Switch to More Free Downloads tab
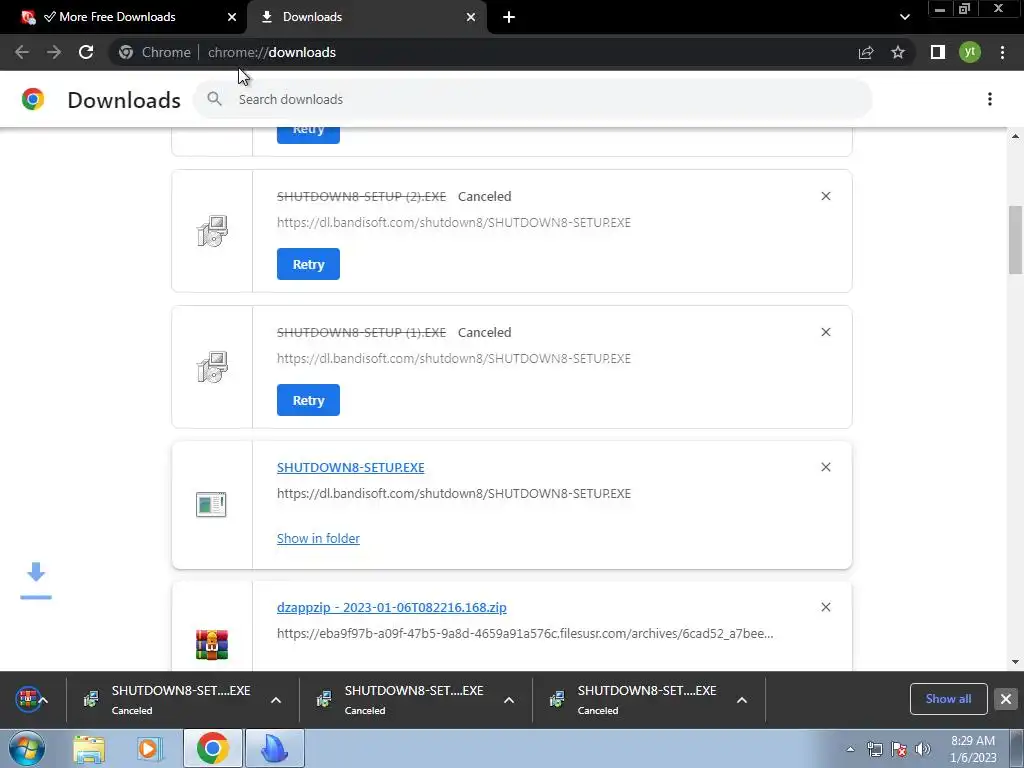This screenshot has width=1024, height=768. [124, 17]
